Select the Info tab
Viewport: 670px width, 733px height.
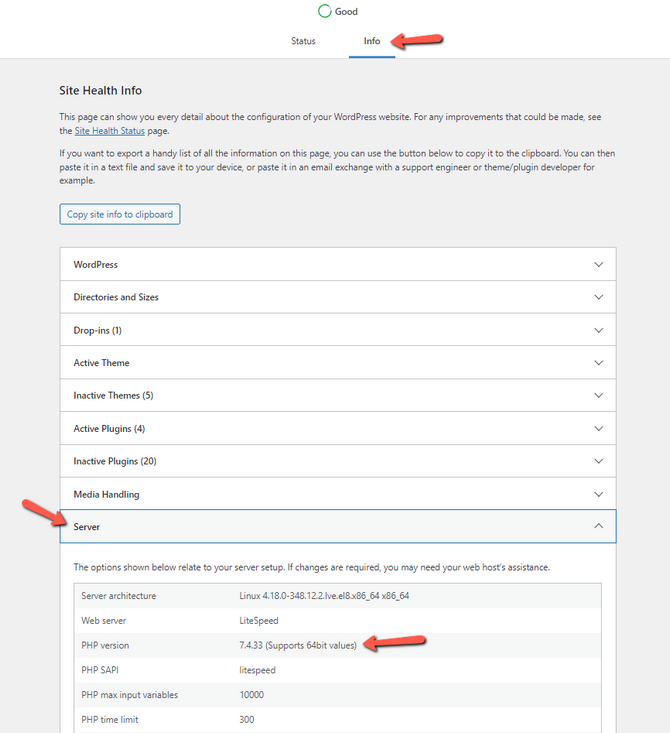pos(371,41)
